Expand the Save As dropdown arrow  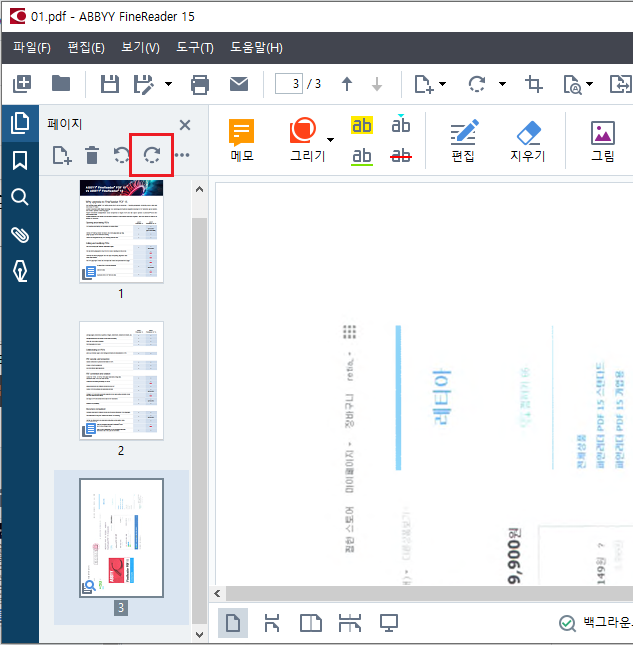pos(168,84)
